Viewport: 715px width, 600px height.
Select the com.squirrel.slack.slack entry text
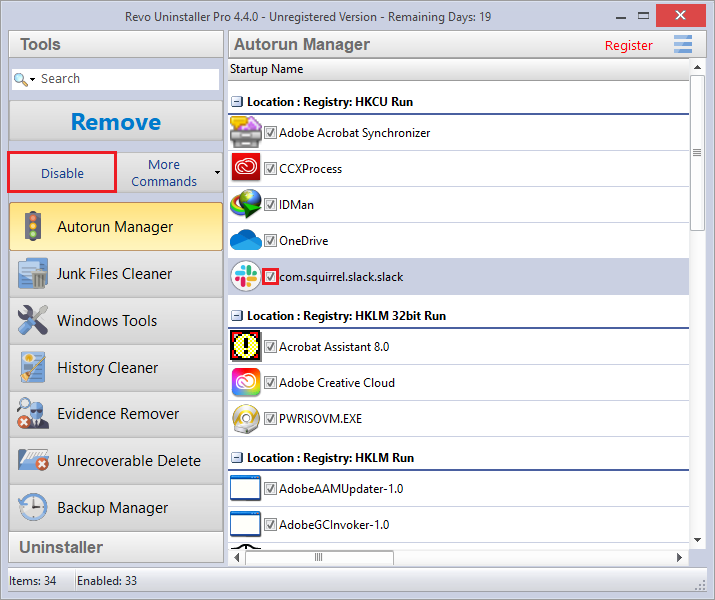click(x=341, y=277)
